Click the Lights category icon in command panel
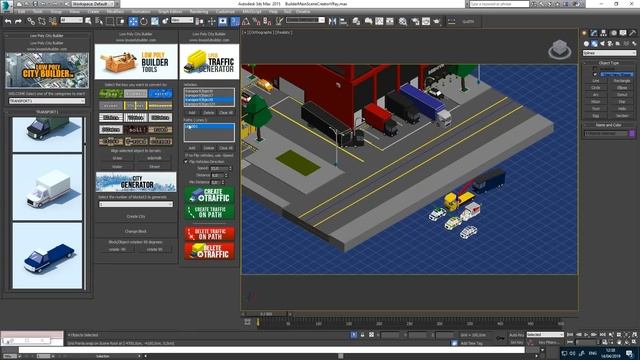Screen dimensions: 640x360 [602, 44]
